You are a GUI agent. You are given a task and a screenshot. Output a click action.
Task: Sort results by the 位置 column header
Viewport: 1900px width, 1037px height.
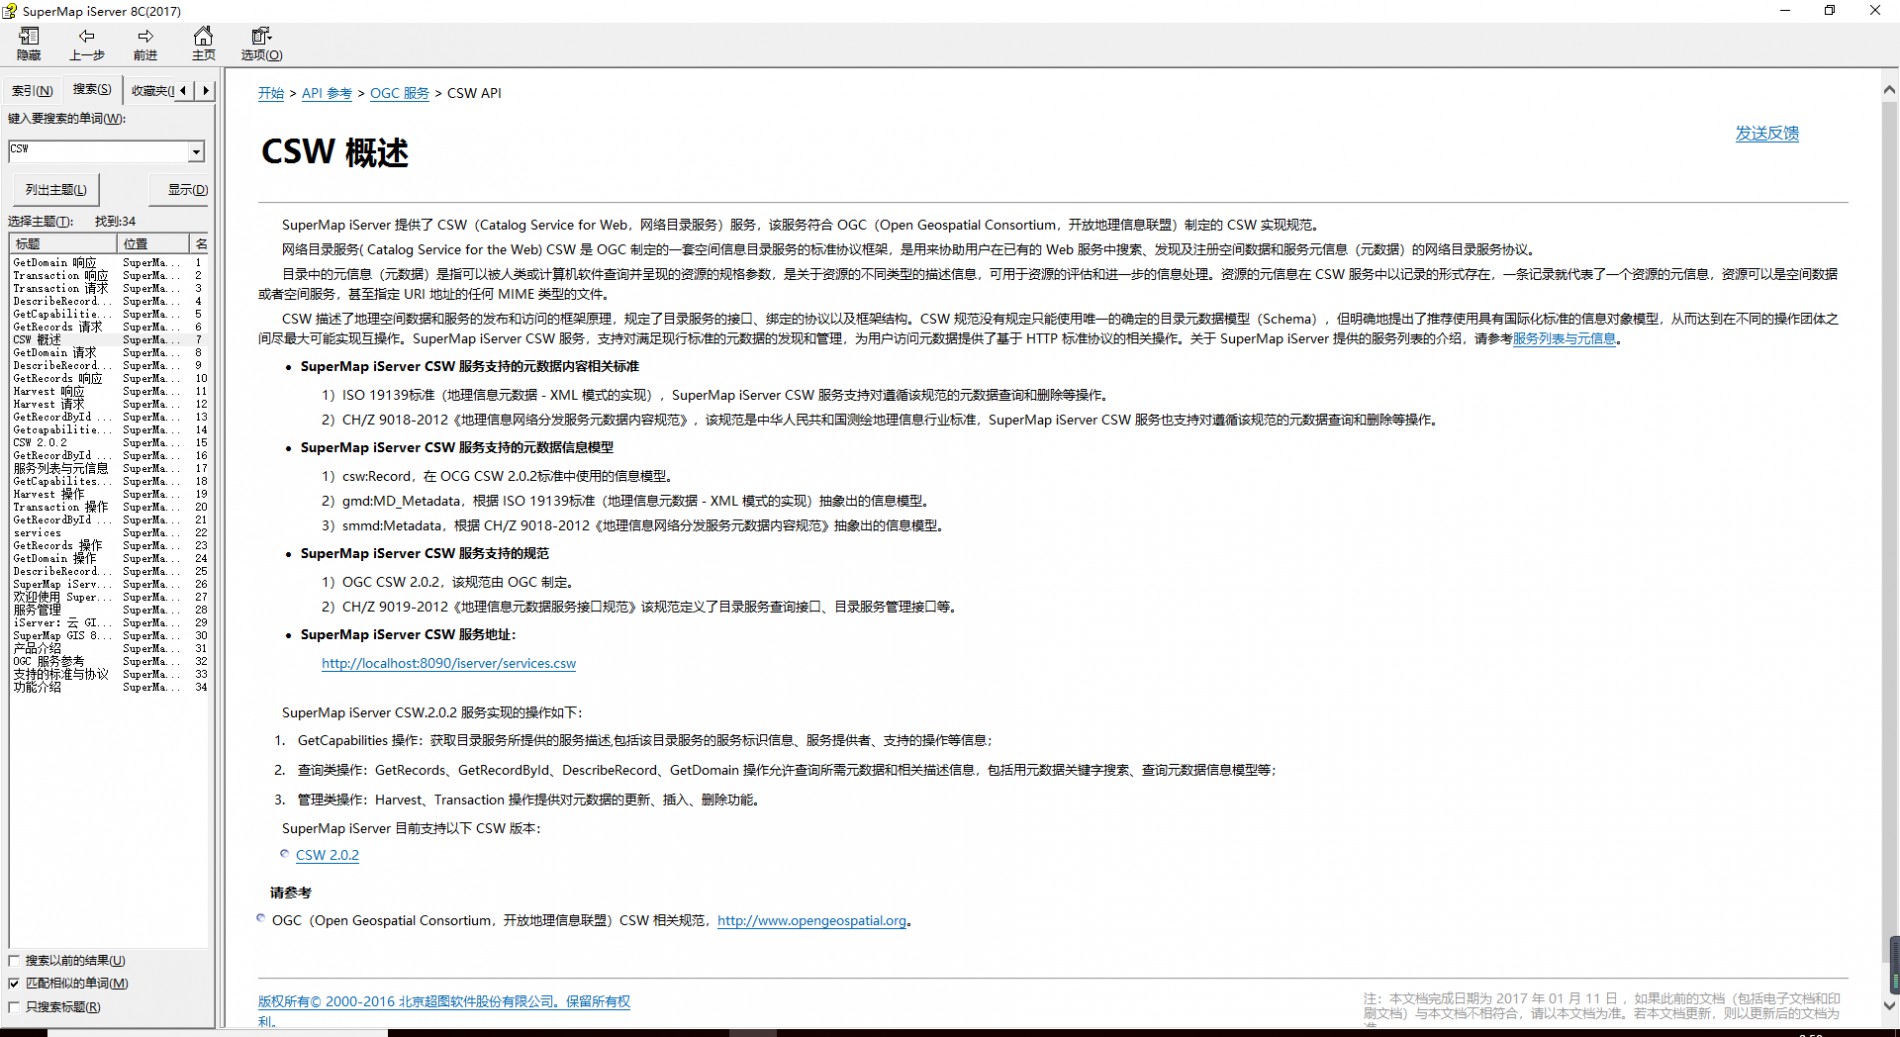pos(153,244)
